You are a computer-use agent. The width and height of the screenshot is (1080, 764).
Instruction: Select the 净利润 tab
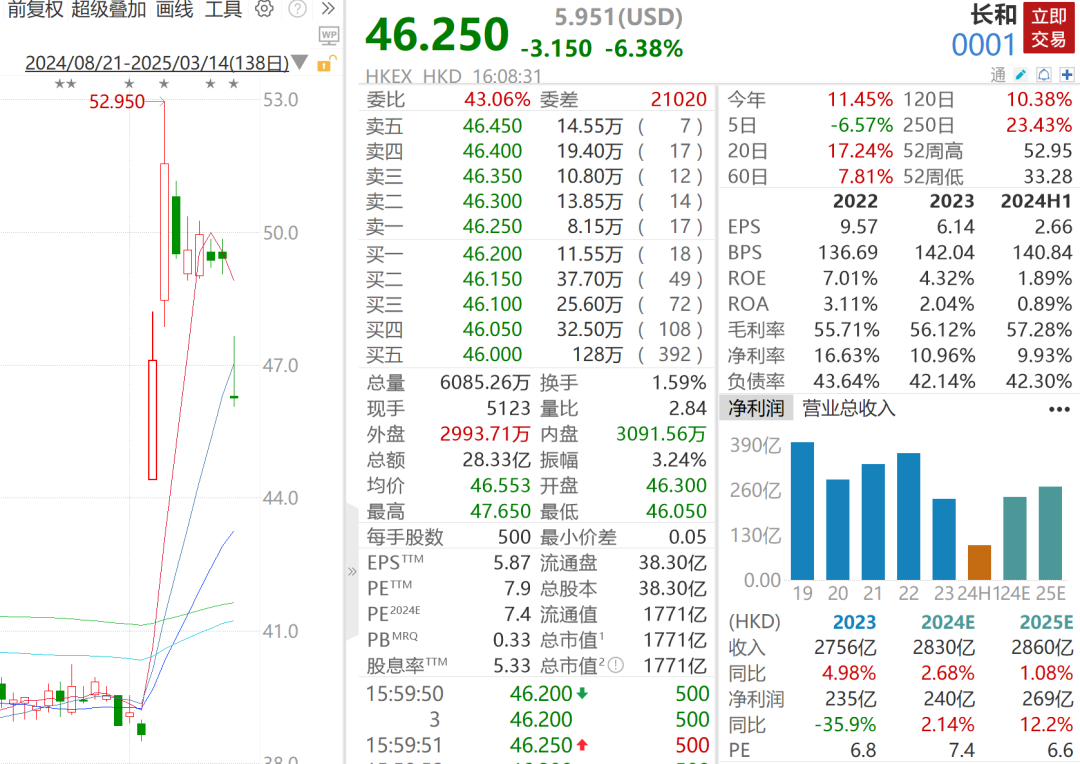coord(757,408)
